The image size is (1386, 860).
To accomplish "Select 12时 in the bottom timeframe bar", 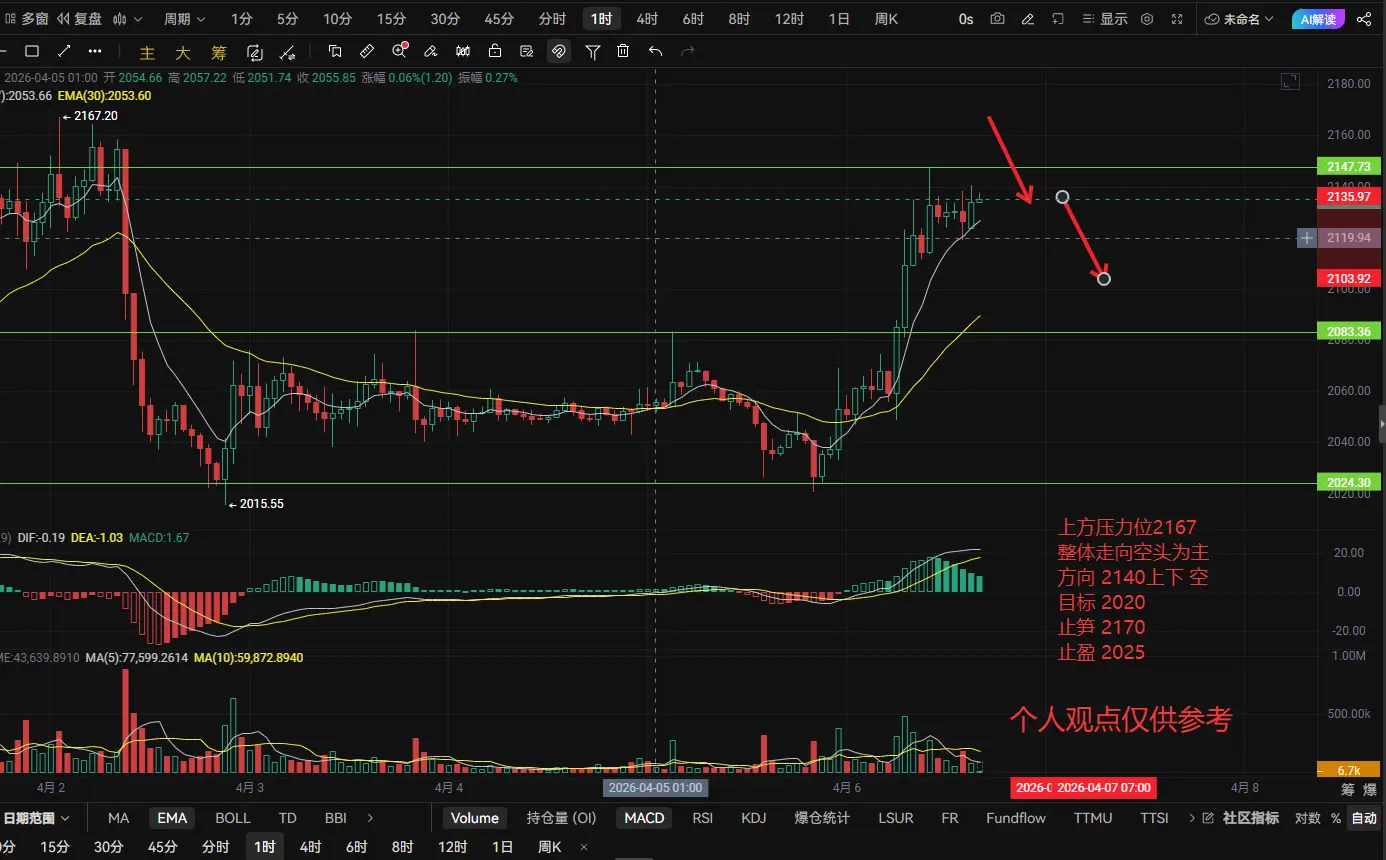I will click(x=453, y=847).
